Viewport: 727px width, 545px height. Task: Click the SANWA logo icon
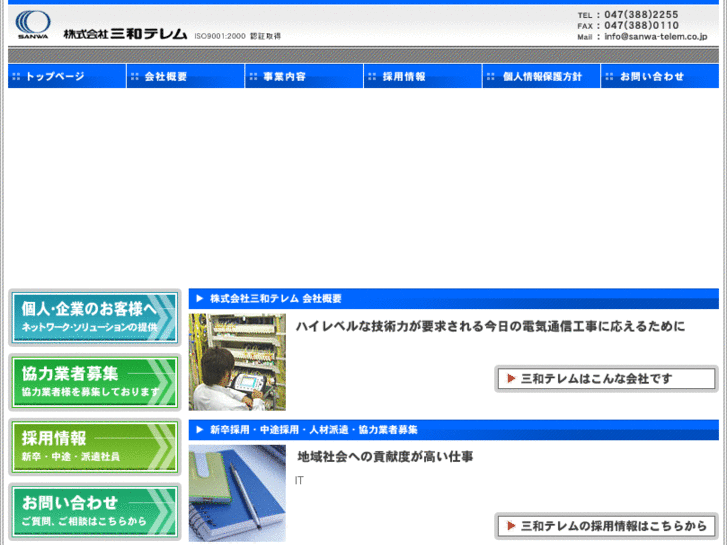tap(32, 25)
